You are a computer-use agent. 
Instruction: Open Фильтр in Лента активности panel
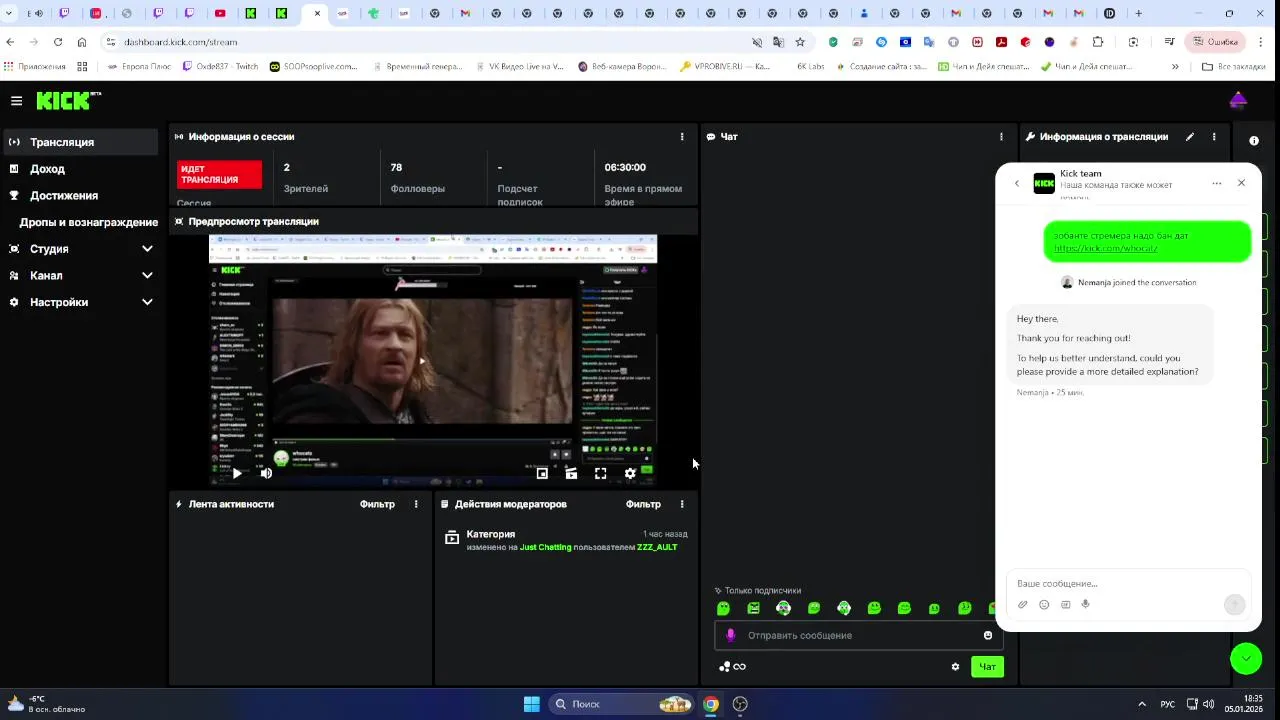377,504
